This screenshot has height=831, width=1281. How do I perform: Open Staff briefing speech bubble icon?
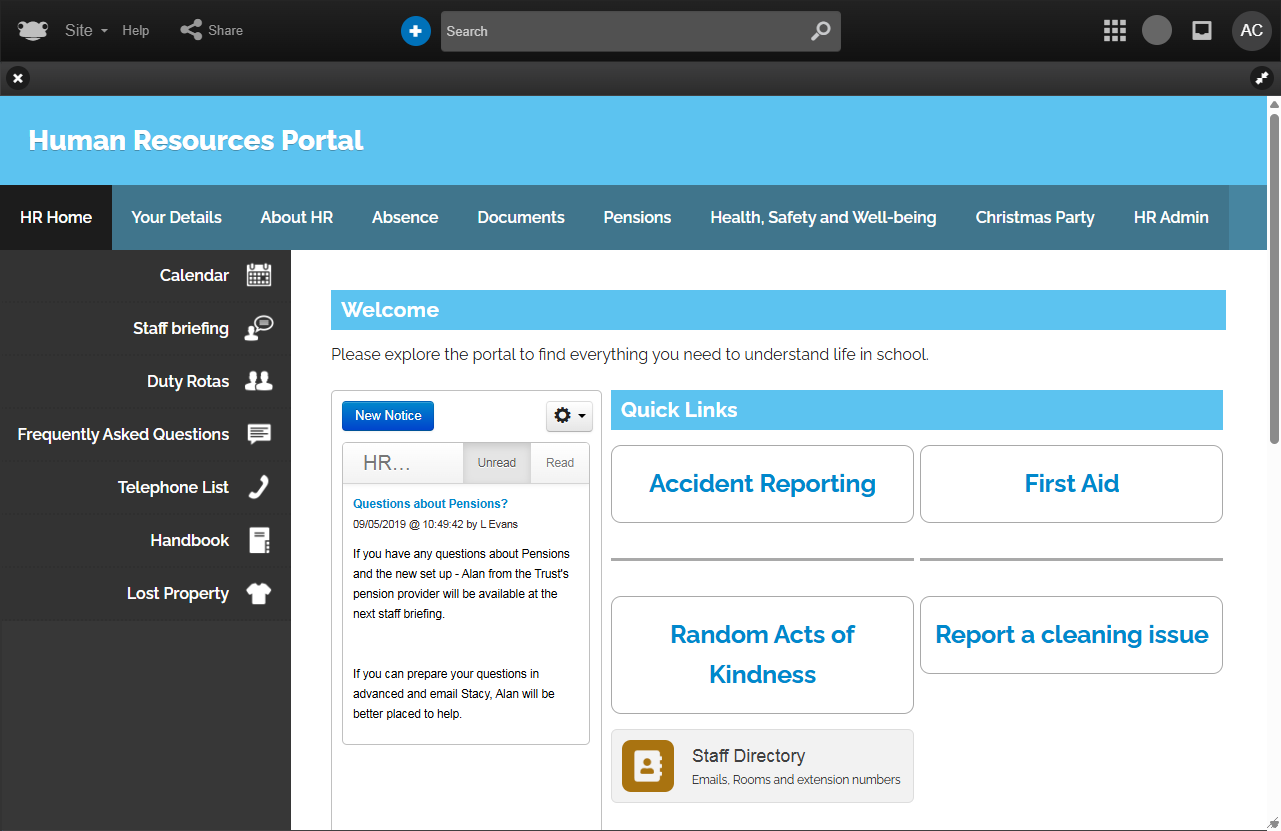259,328
